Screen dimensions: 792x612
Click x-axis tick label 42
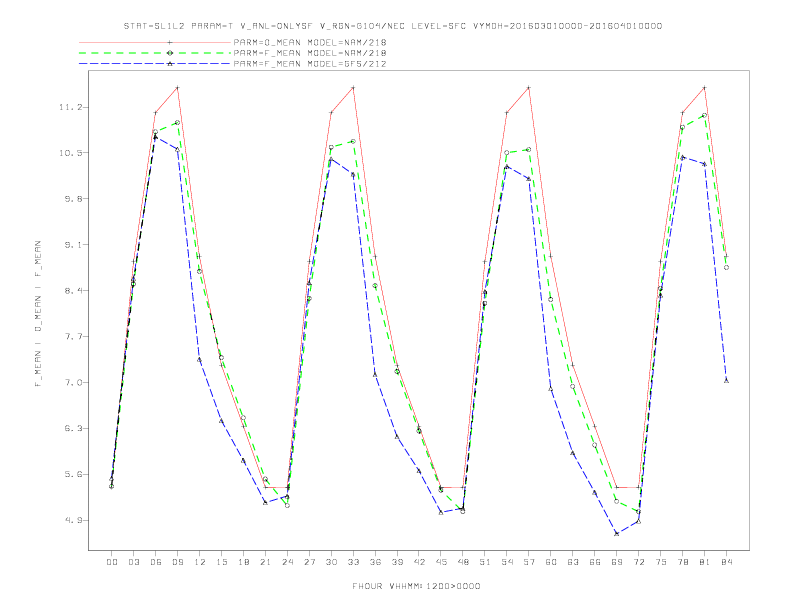(x=419, y=562)
